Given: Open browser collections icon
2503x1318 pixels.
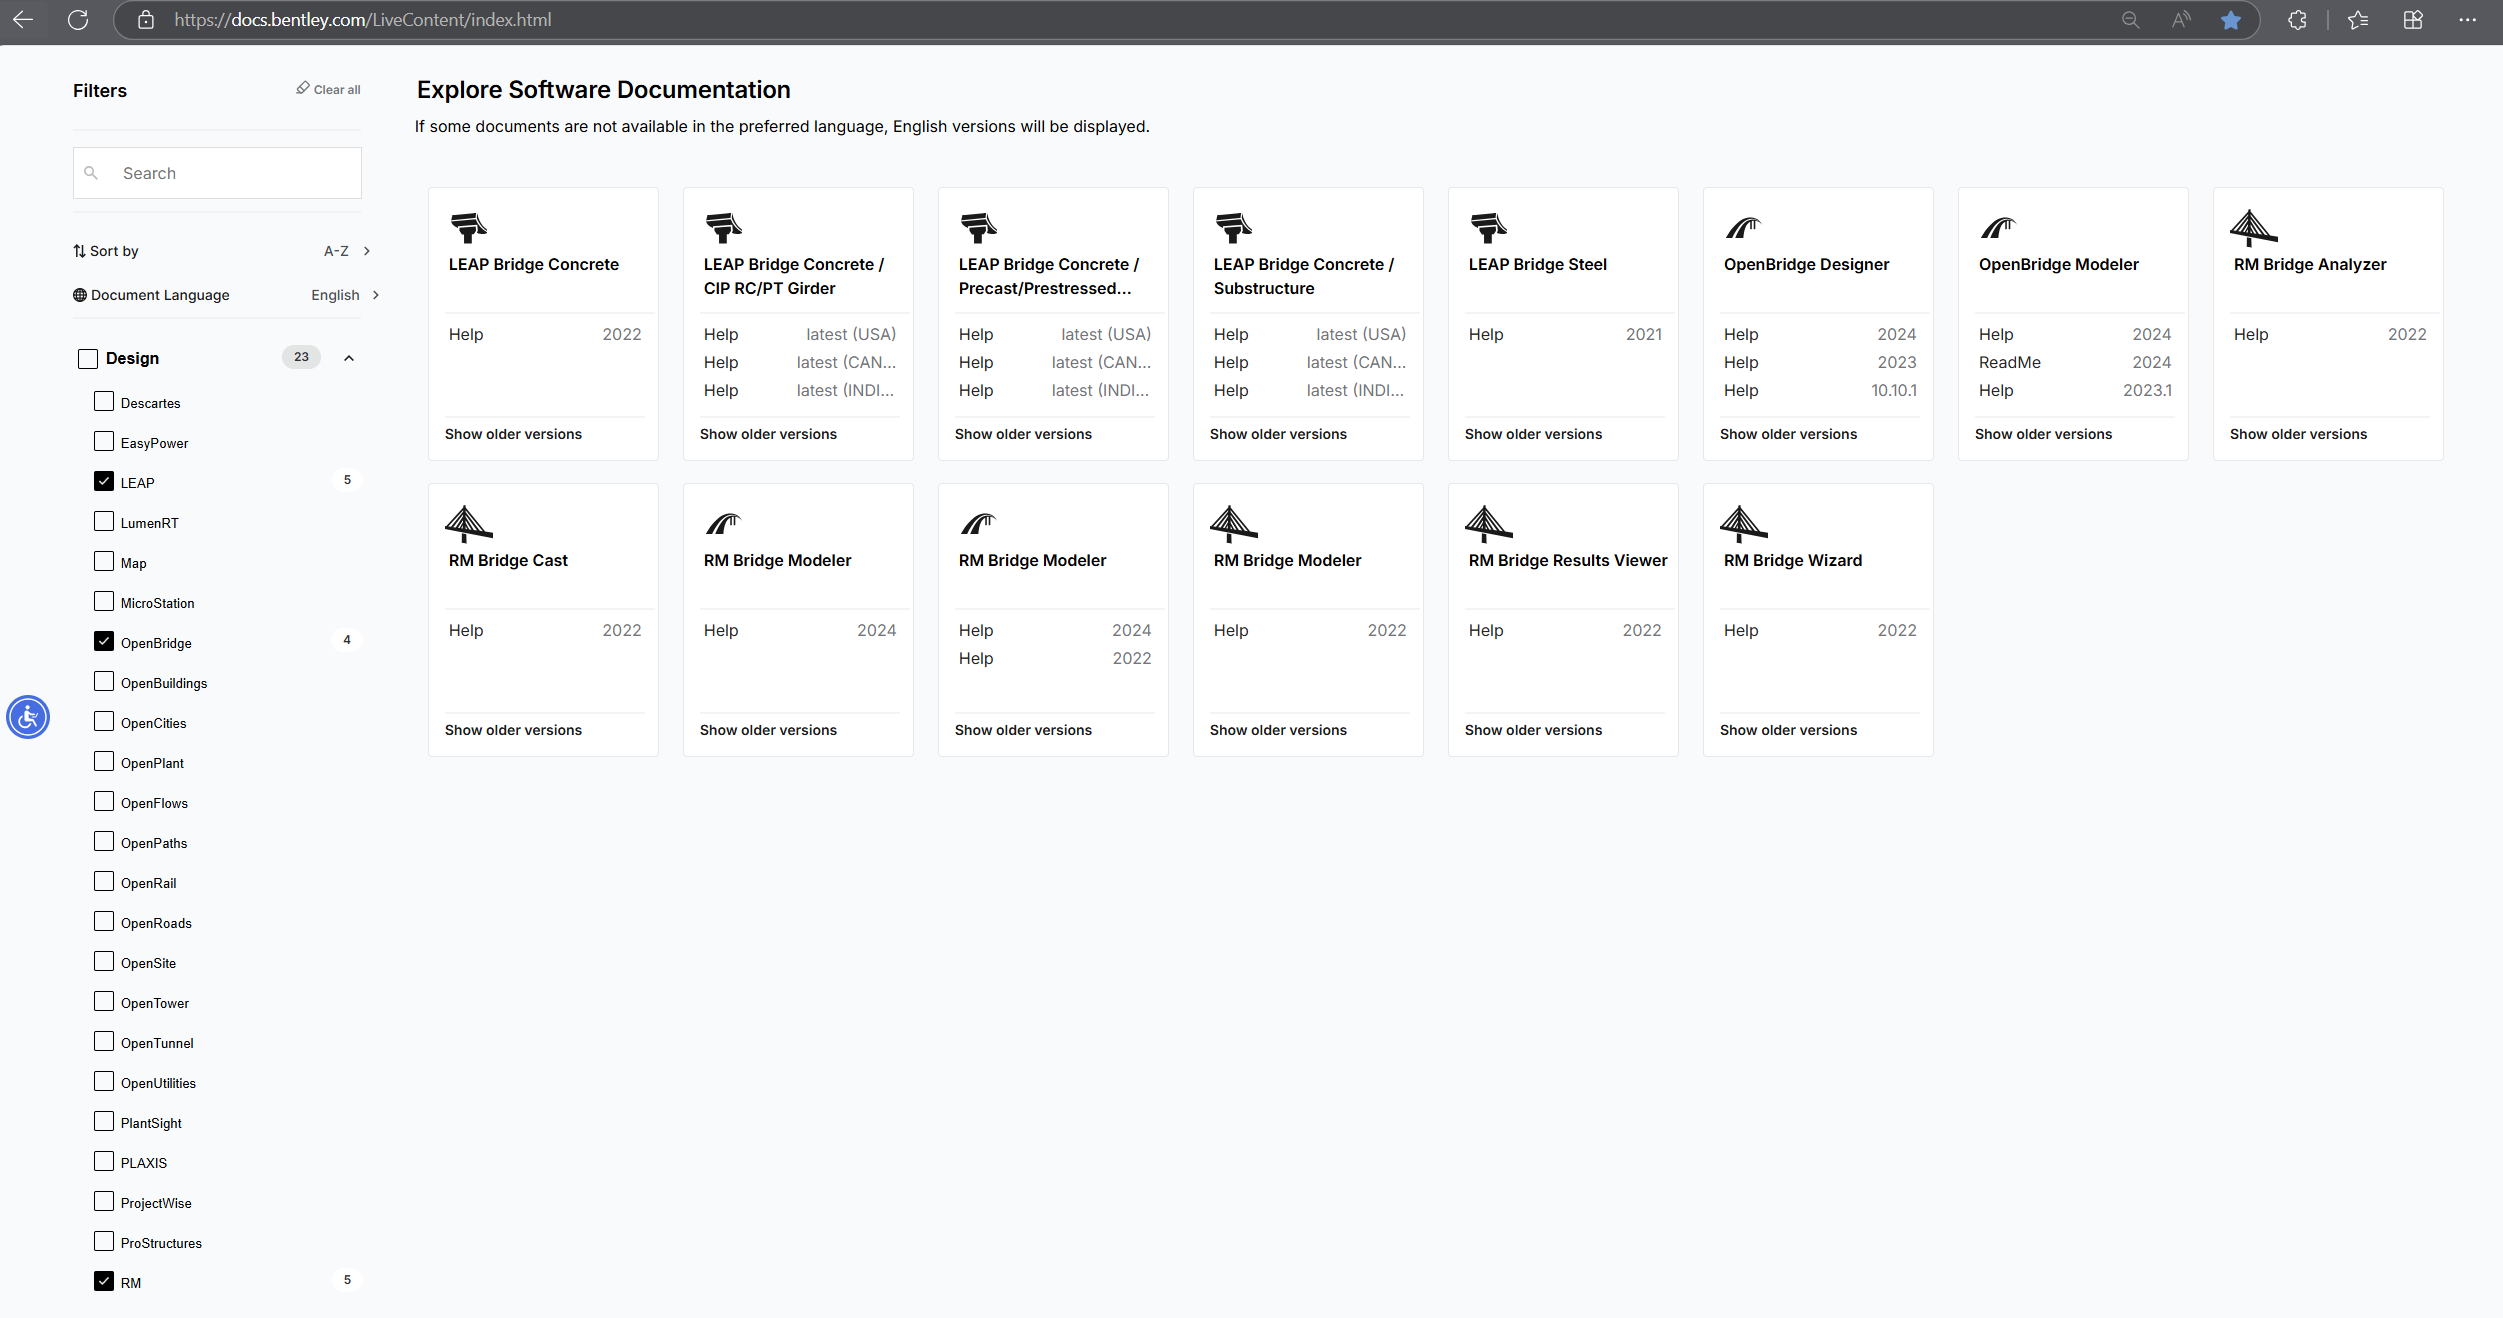Looking at the screenshot, I should [x=2413, y=20].
